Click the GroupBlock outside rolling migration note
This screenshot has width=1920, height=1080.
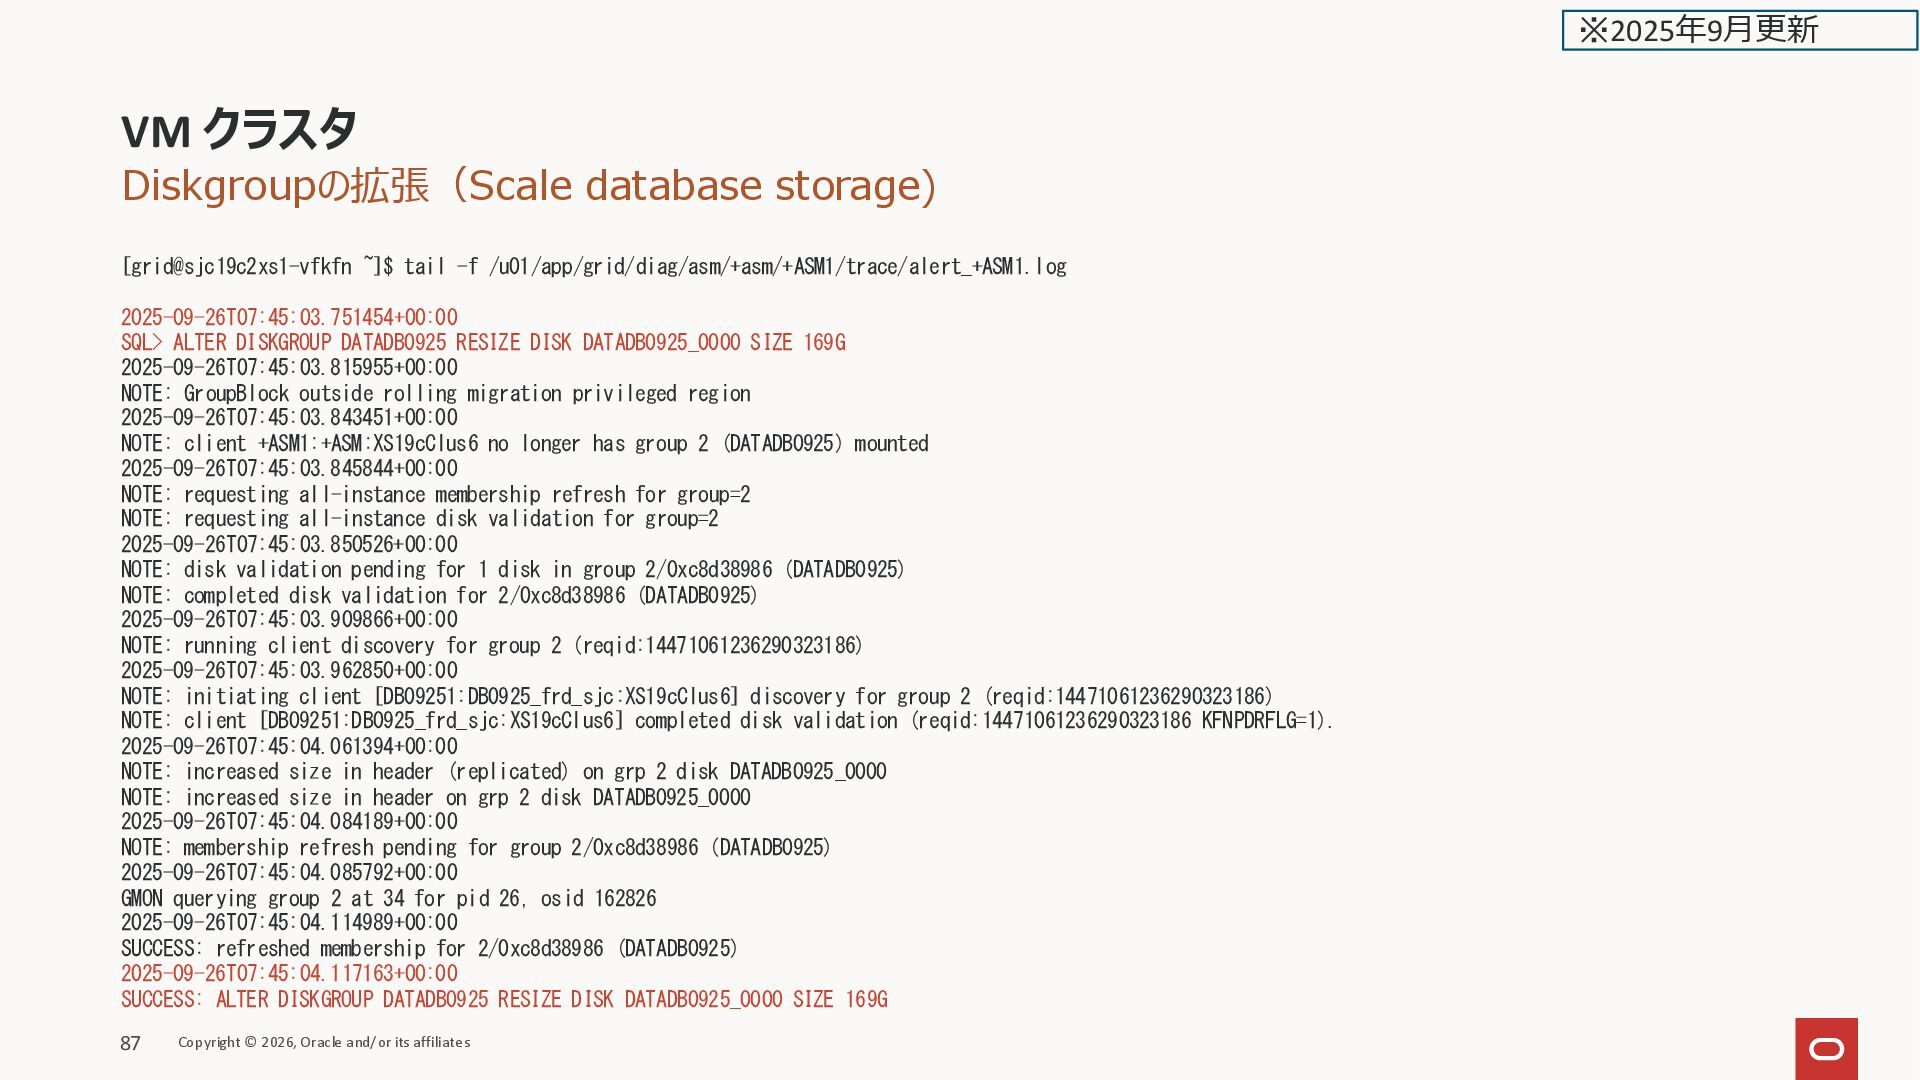pos(436,394)
